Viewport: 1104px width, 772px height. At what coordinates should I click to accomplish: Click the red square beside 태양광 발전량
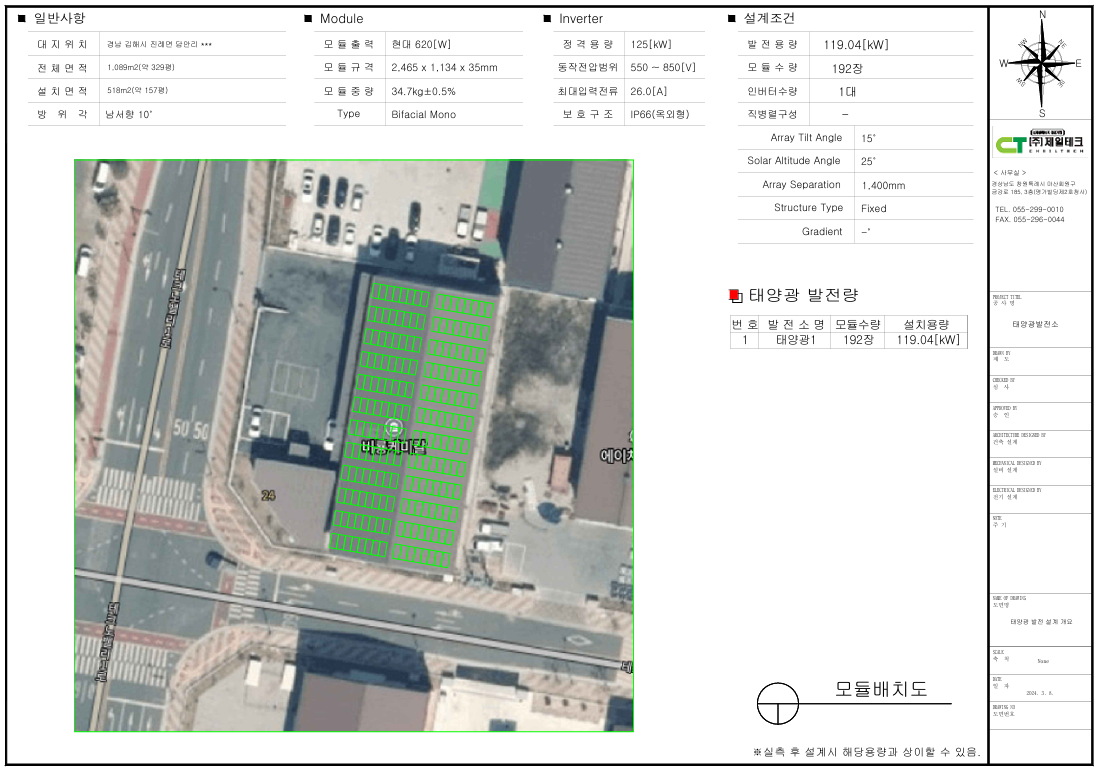point(735,295)
